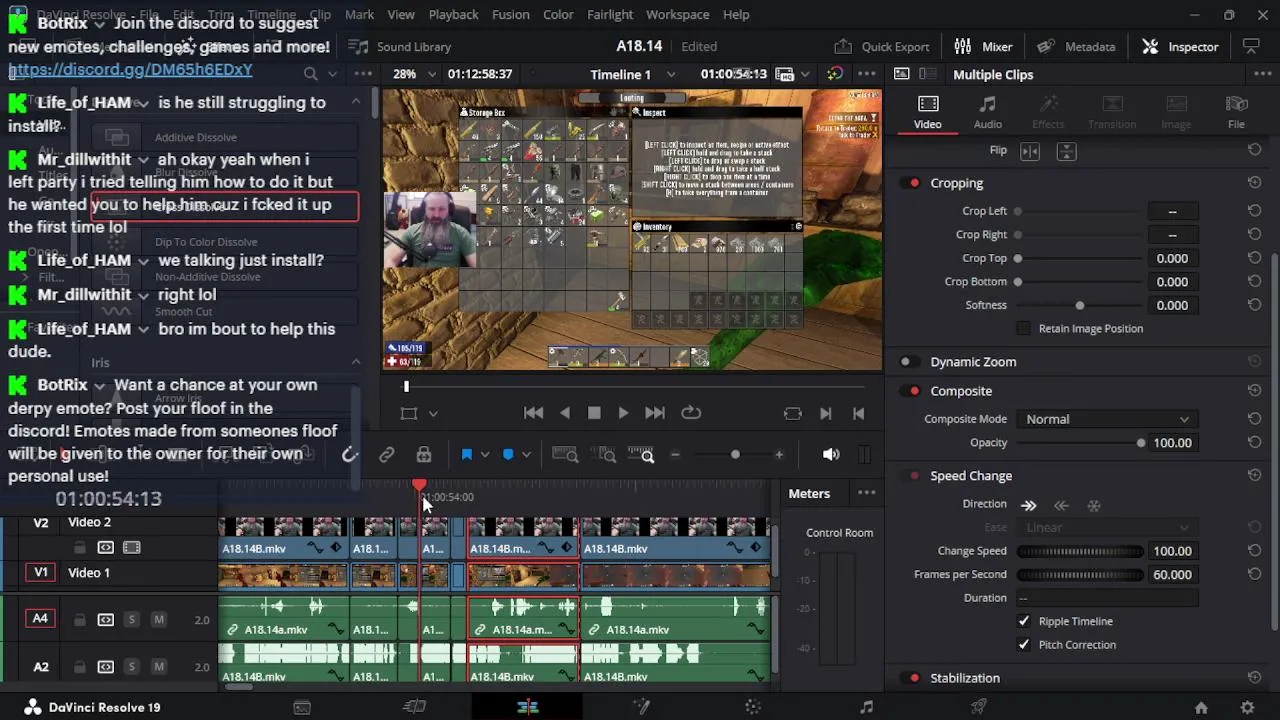
Task: Click the Quick Export button
Action: [x=882, y=46]
